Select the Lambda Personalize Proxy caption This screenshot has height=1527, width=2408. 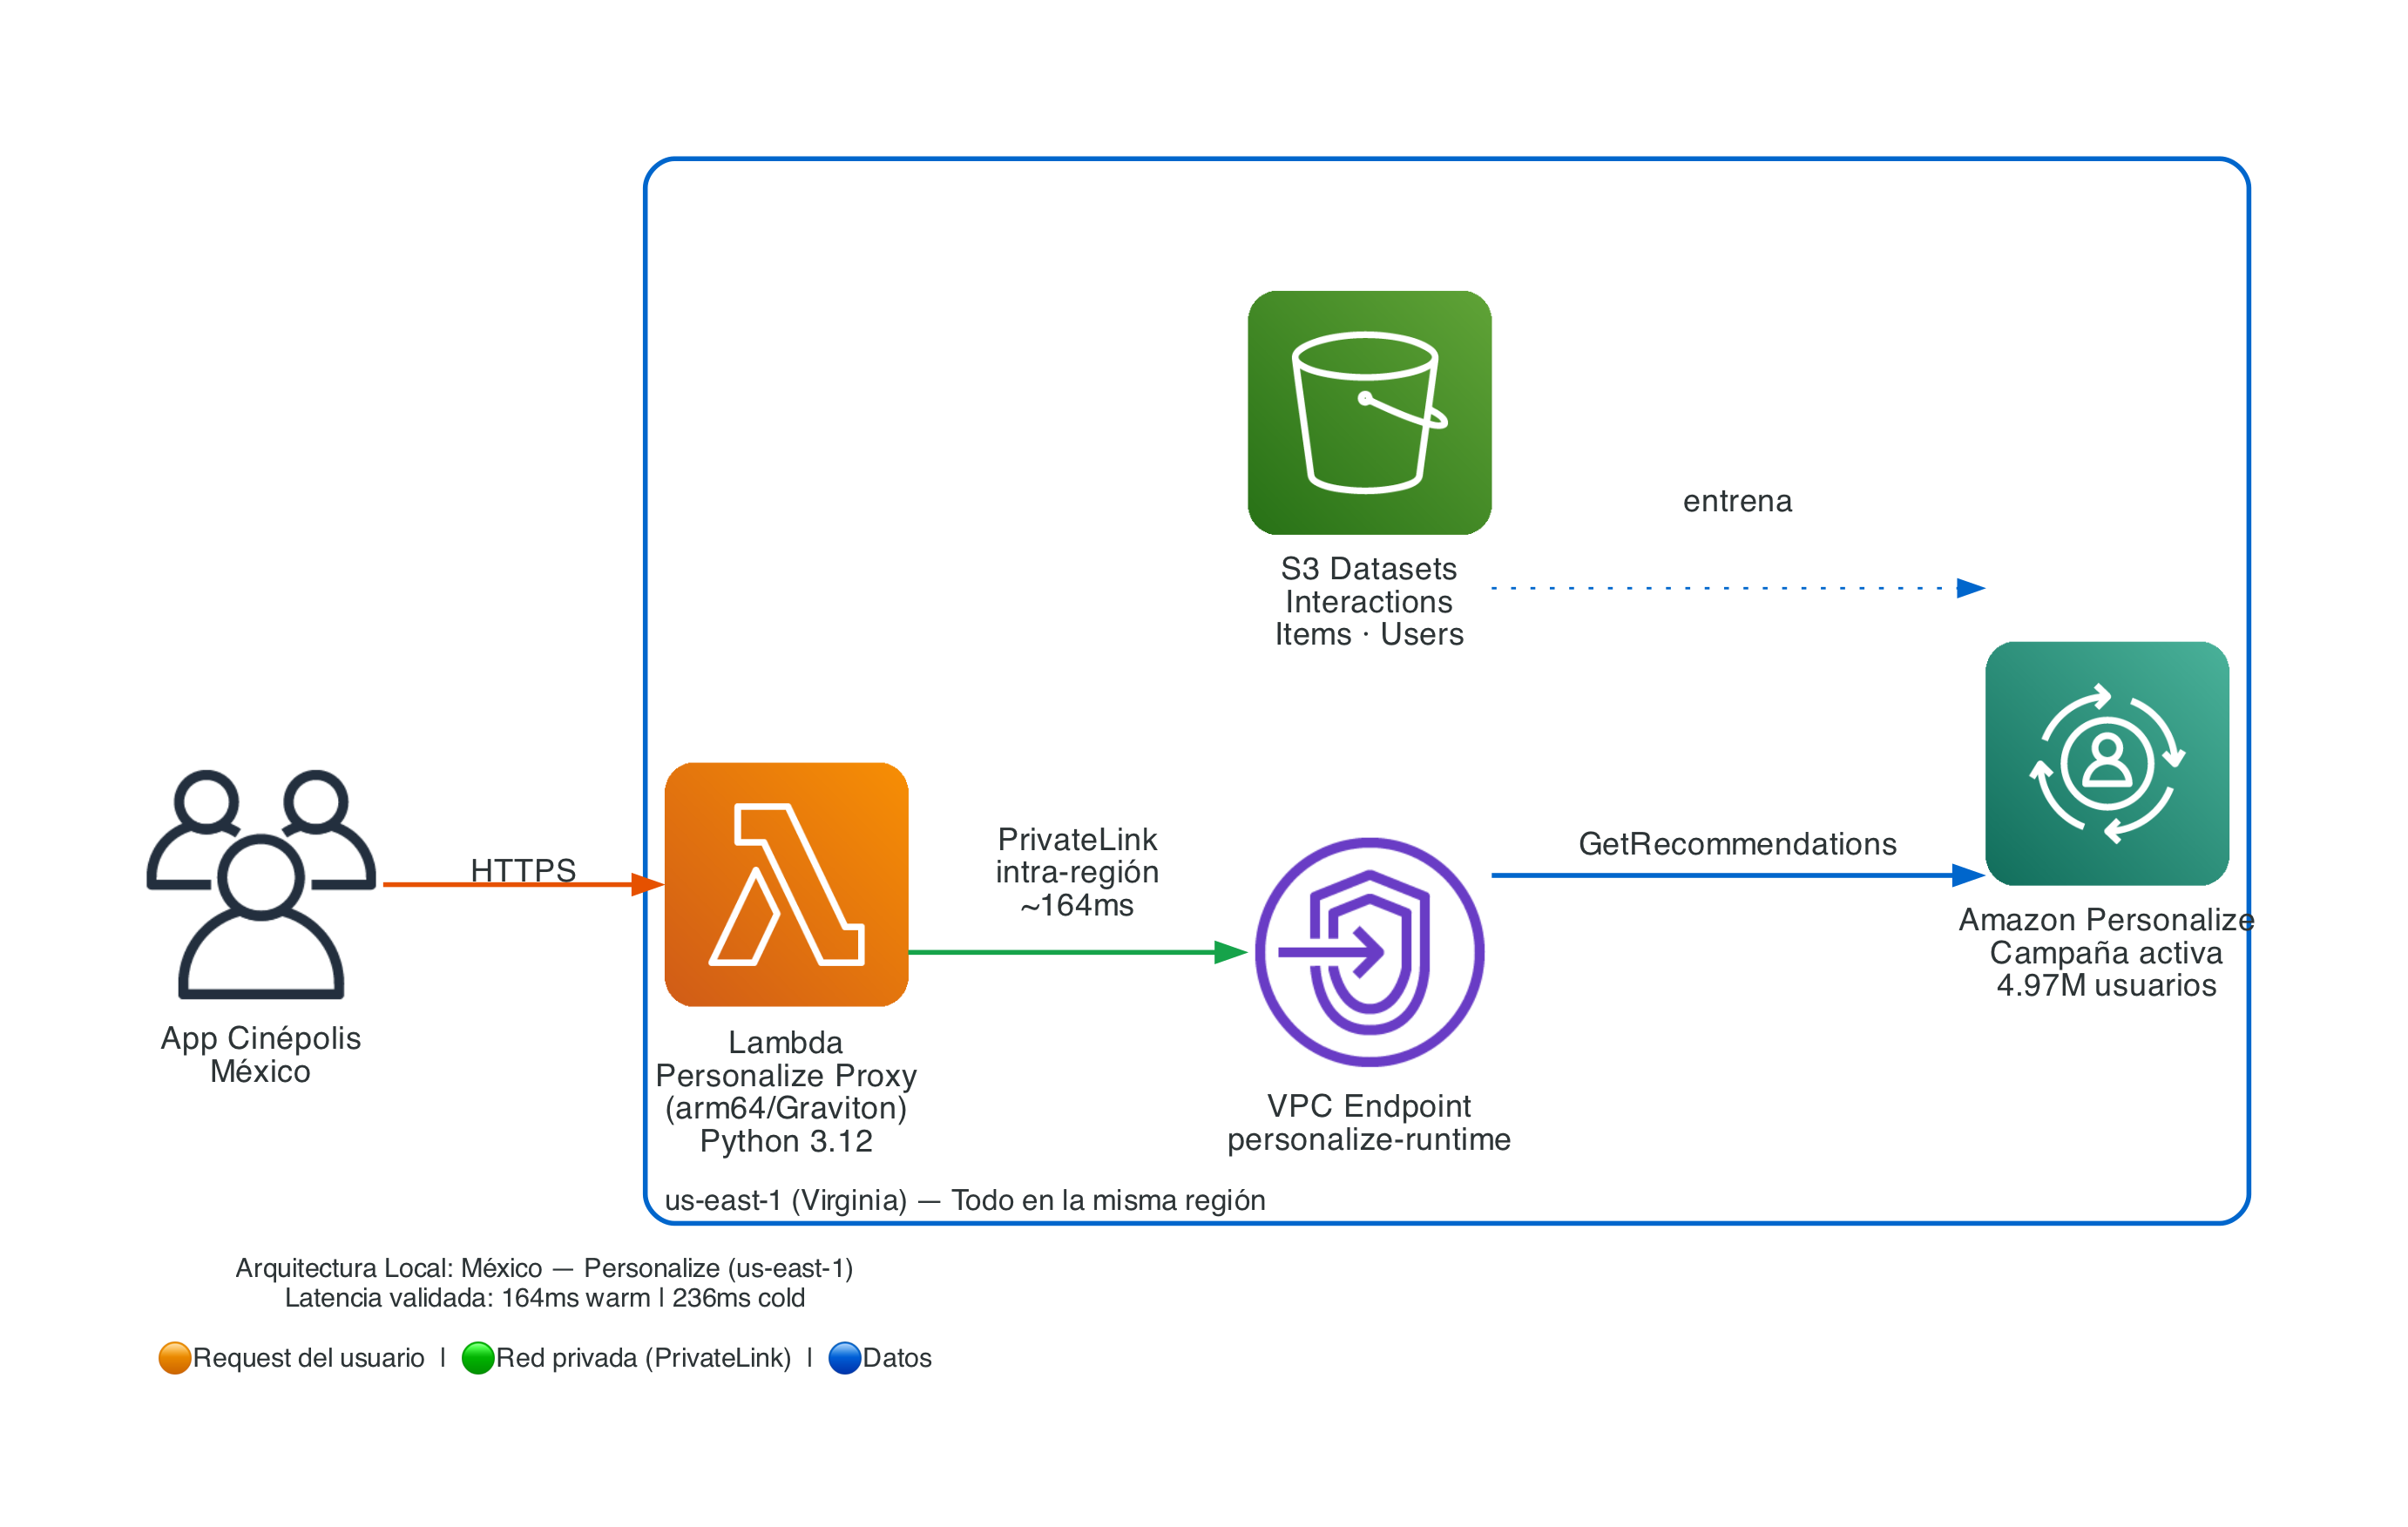[786, 1091]
